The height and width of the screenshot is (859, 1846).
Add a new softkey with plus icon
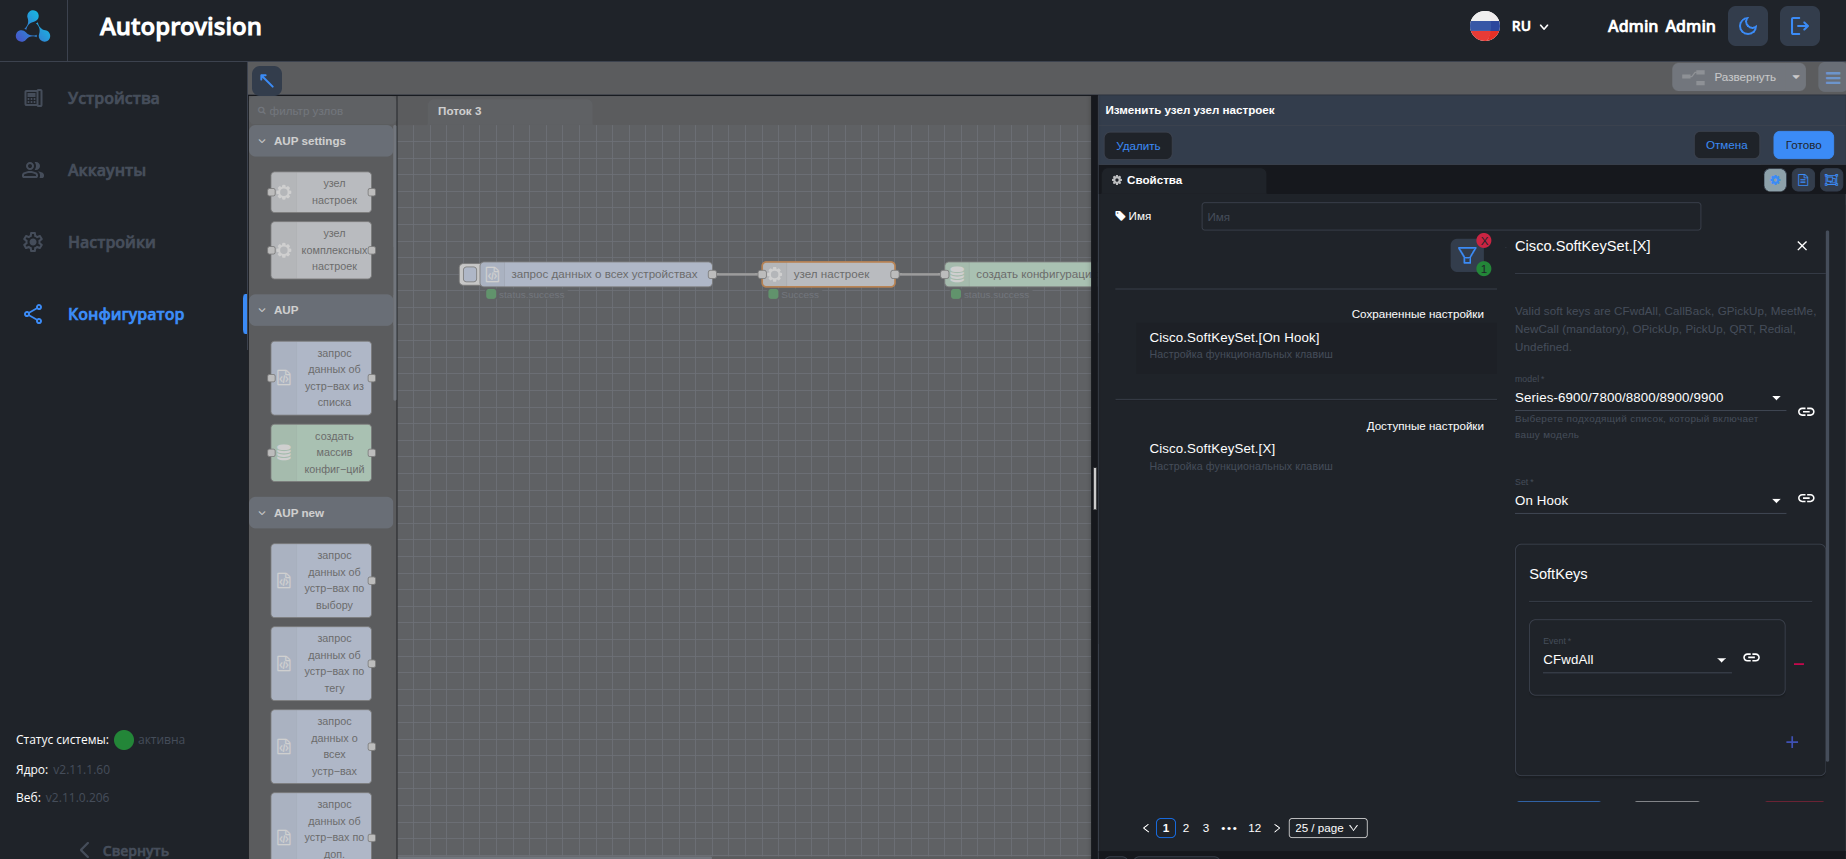(1792, 742)
